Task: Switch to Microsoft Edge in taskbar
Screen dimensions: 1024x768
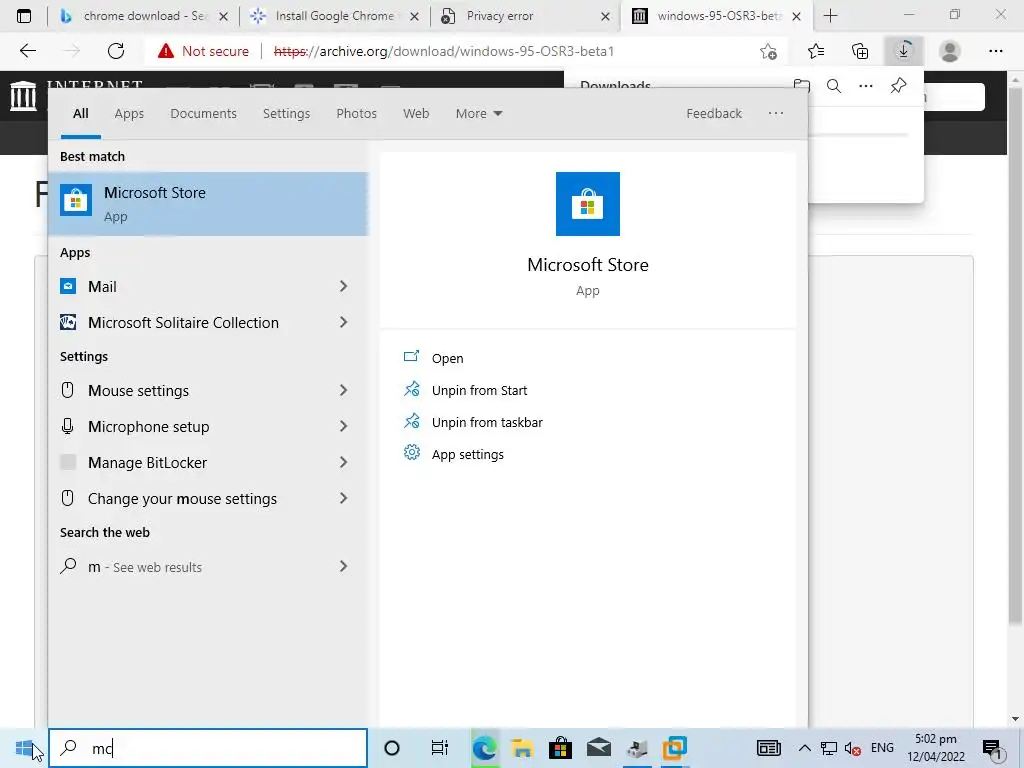Action: click(x=484, y=748)
